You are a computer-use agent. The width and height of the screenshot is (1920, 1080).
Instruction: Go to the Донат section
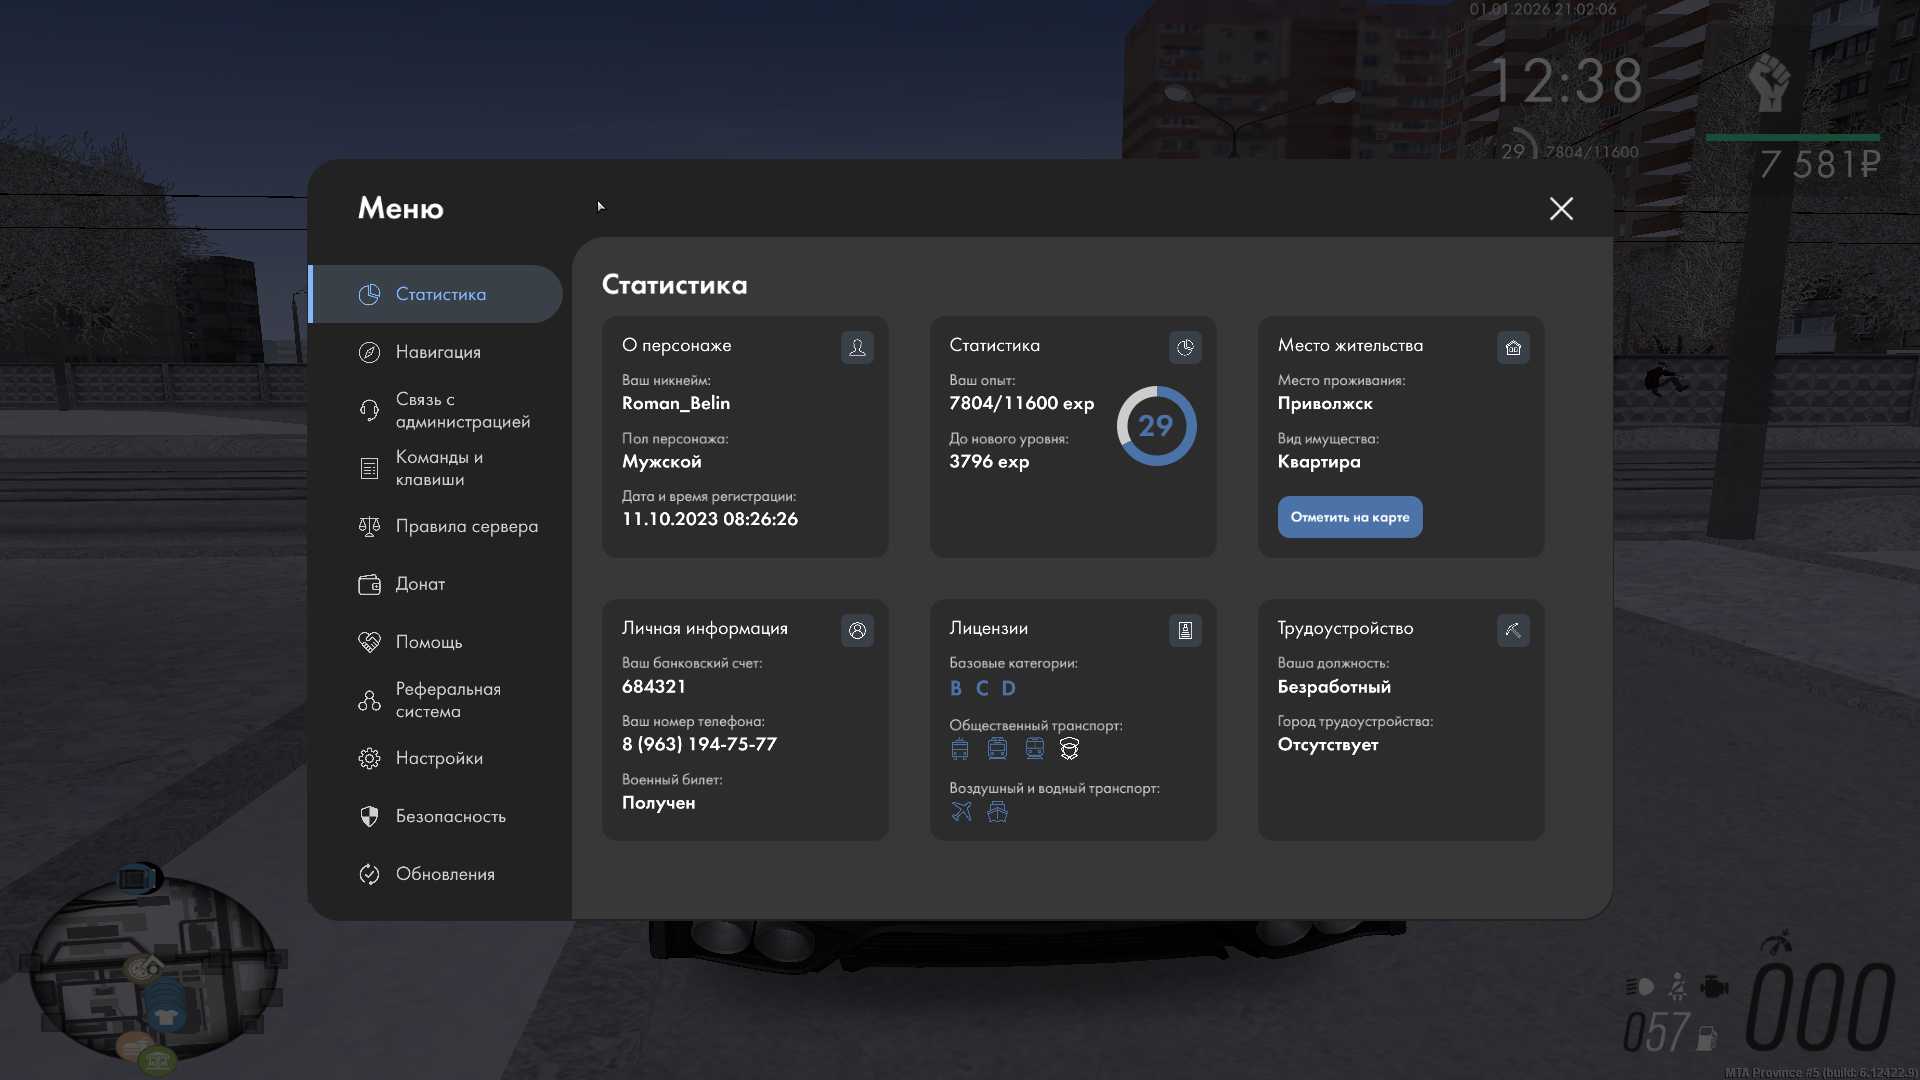(x=420, y=584)
